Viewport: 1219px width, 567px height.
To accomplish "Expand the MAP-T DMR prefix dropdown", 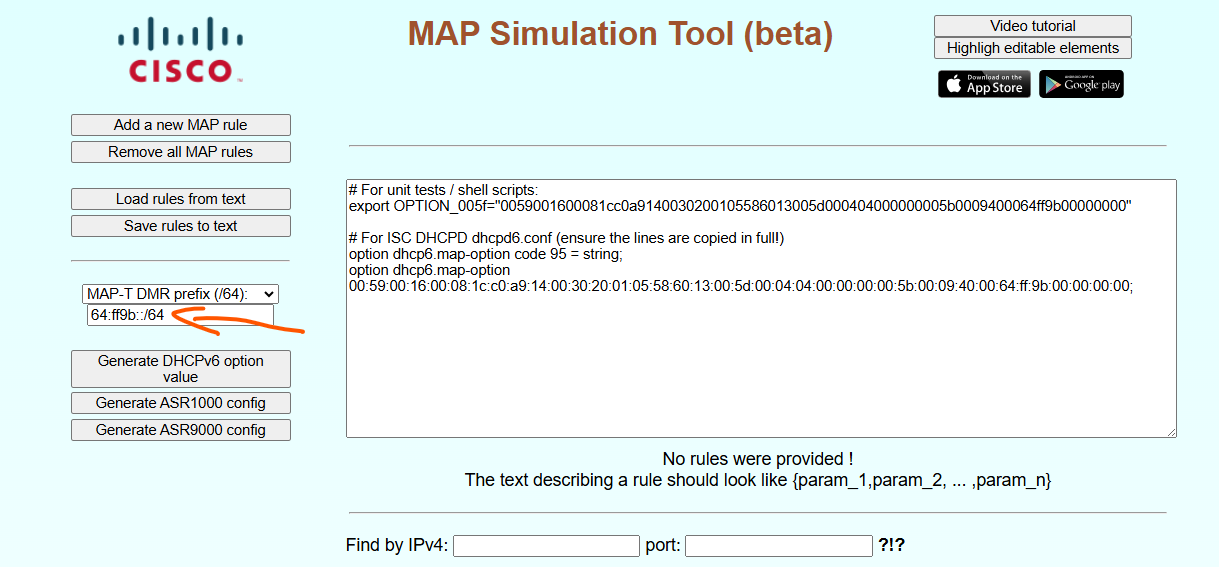I will [x=180, y=294].
